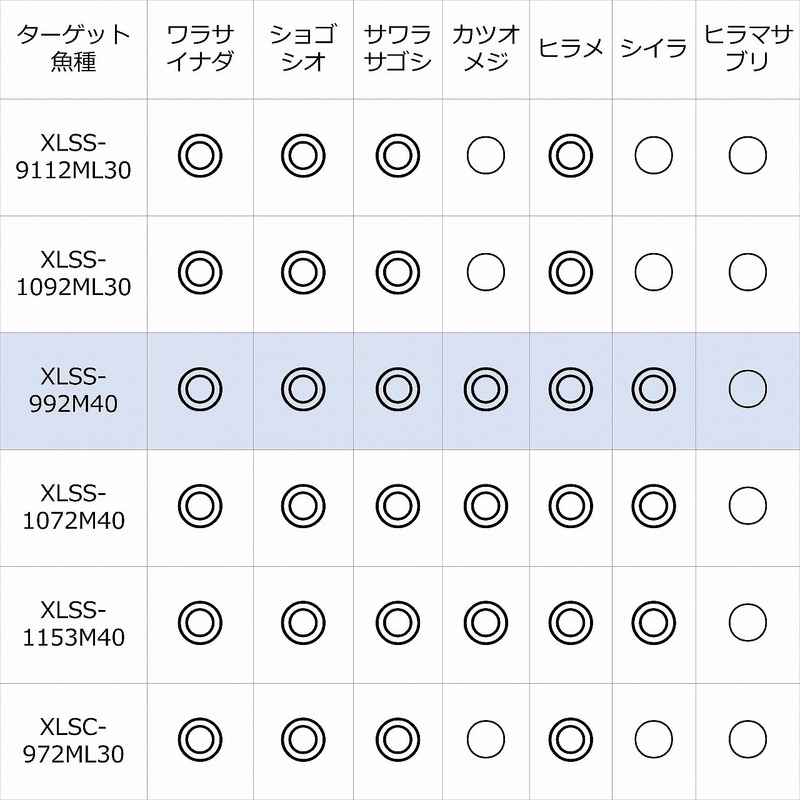Select the ワラサ イナダ column header
Image resolution: width=800 pixels, height=800 pixels.
coord(199,49)
